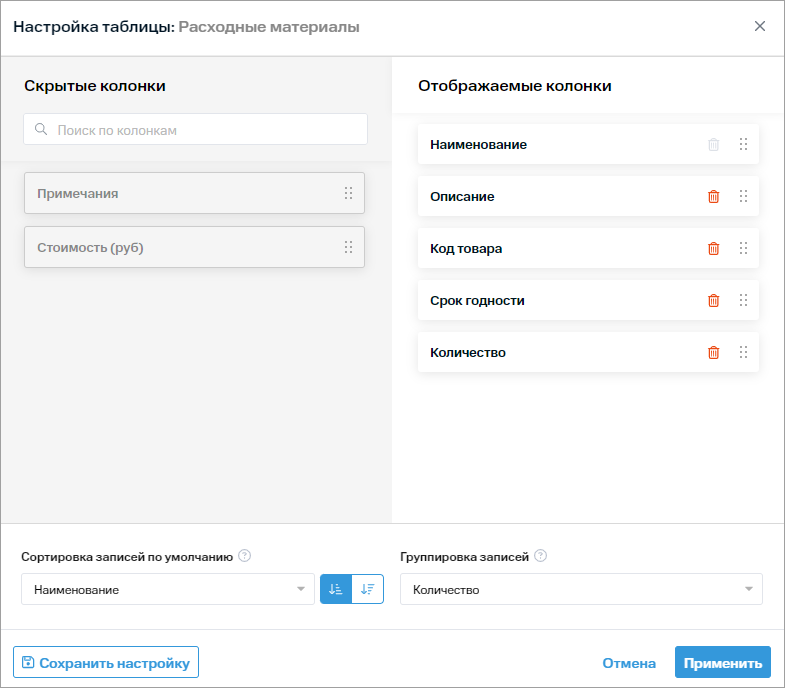Click help icon beside Группировка записей
The image size is (785, 688).
tap(541, 557)
